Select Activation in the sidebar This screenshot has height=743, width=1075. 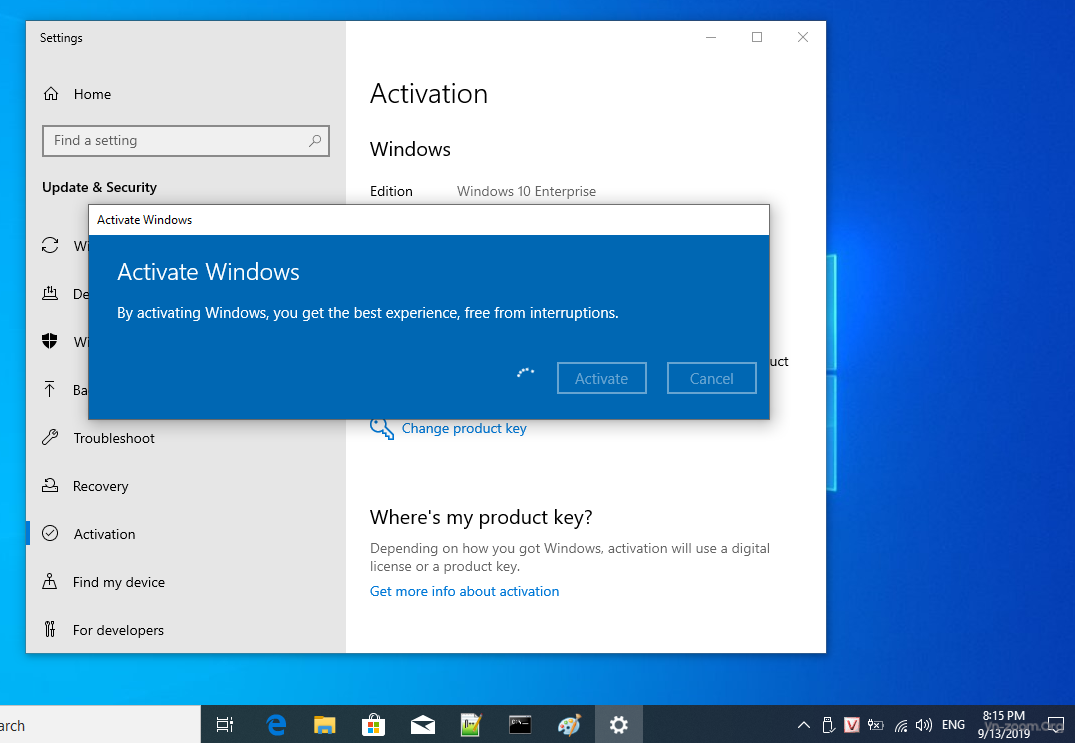(104, 534)
